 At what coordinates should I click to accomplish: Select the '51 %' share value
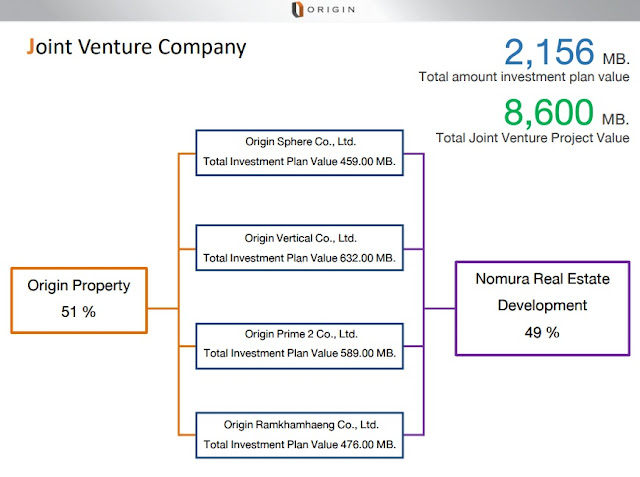point(78,312)
